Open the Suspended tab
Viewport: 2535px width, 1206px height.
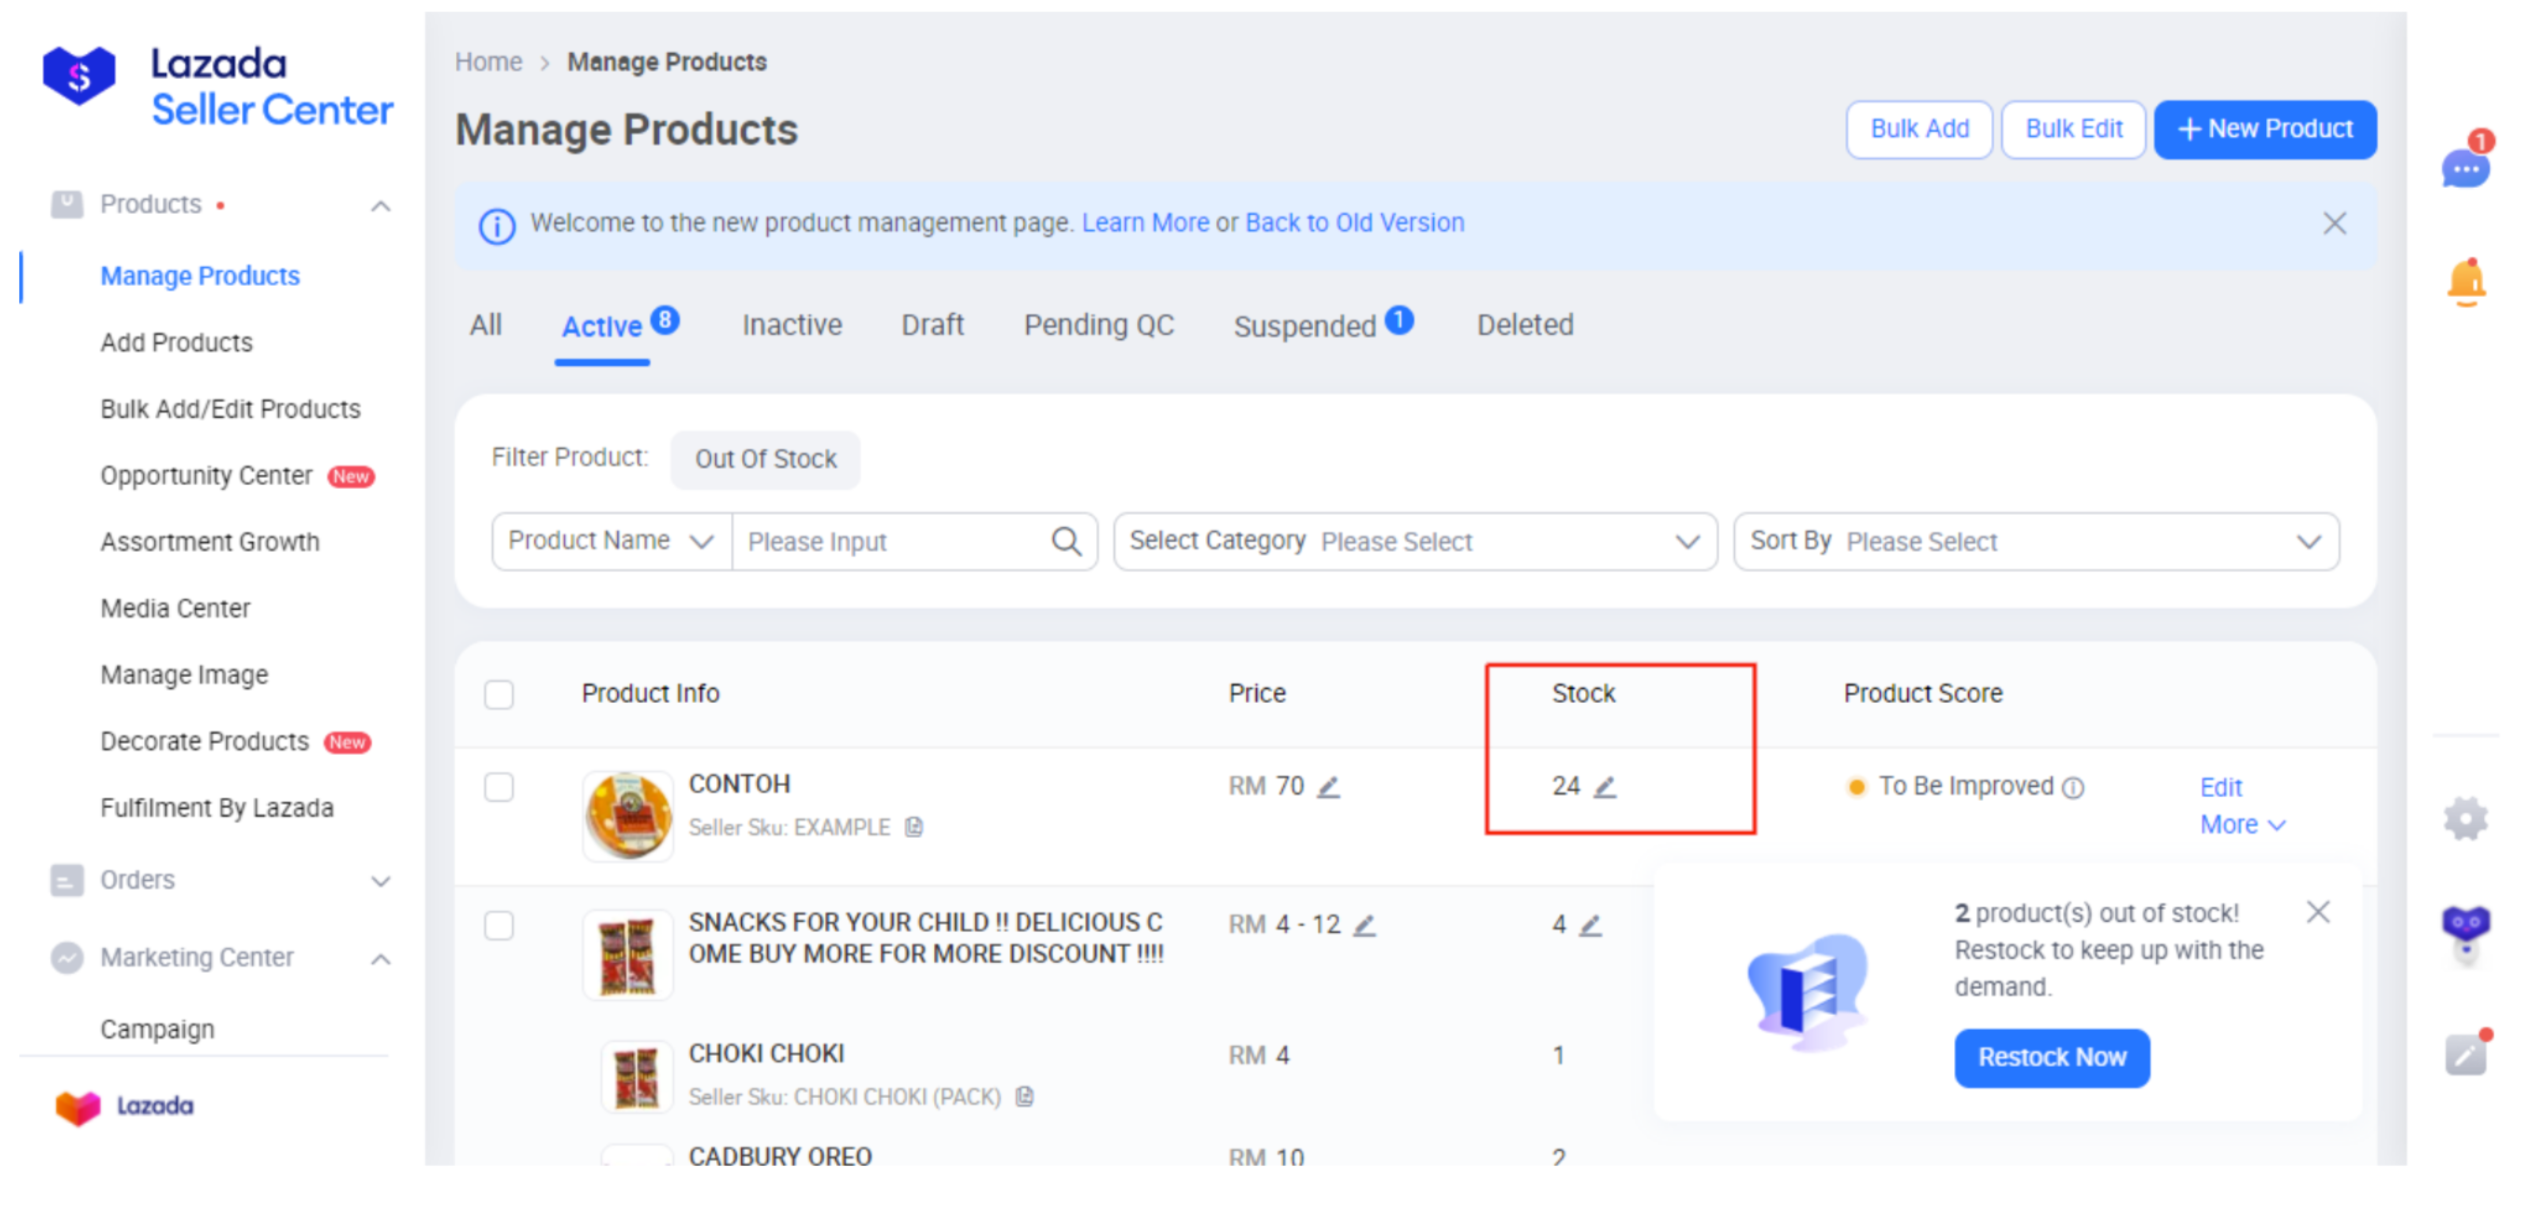click(x=1304, y=327)
